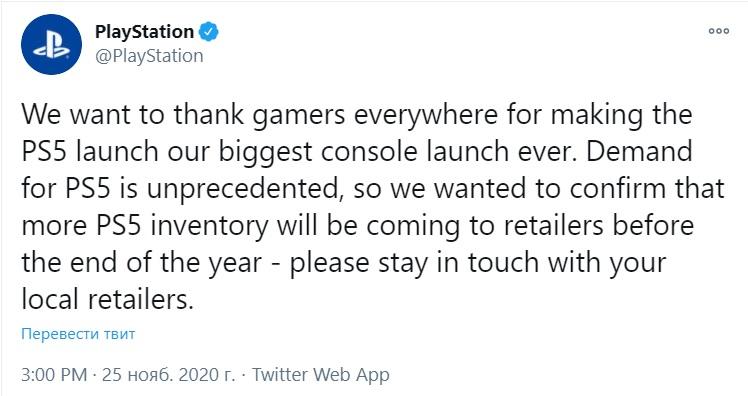This screenshot has height=396, width=748.
Task: Open the PlayStation profile avatar
Action: tap(51, 44)
